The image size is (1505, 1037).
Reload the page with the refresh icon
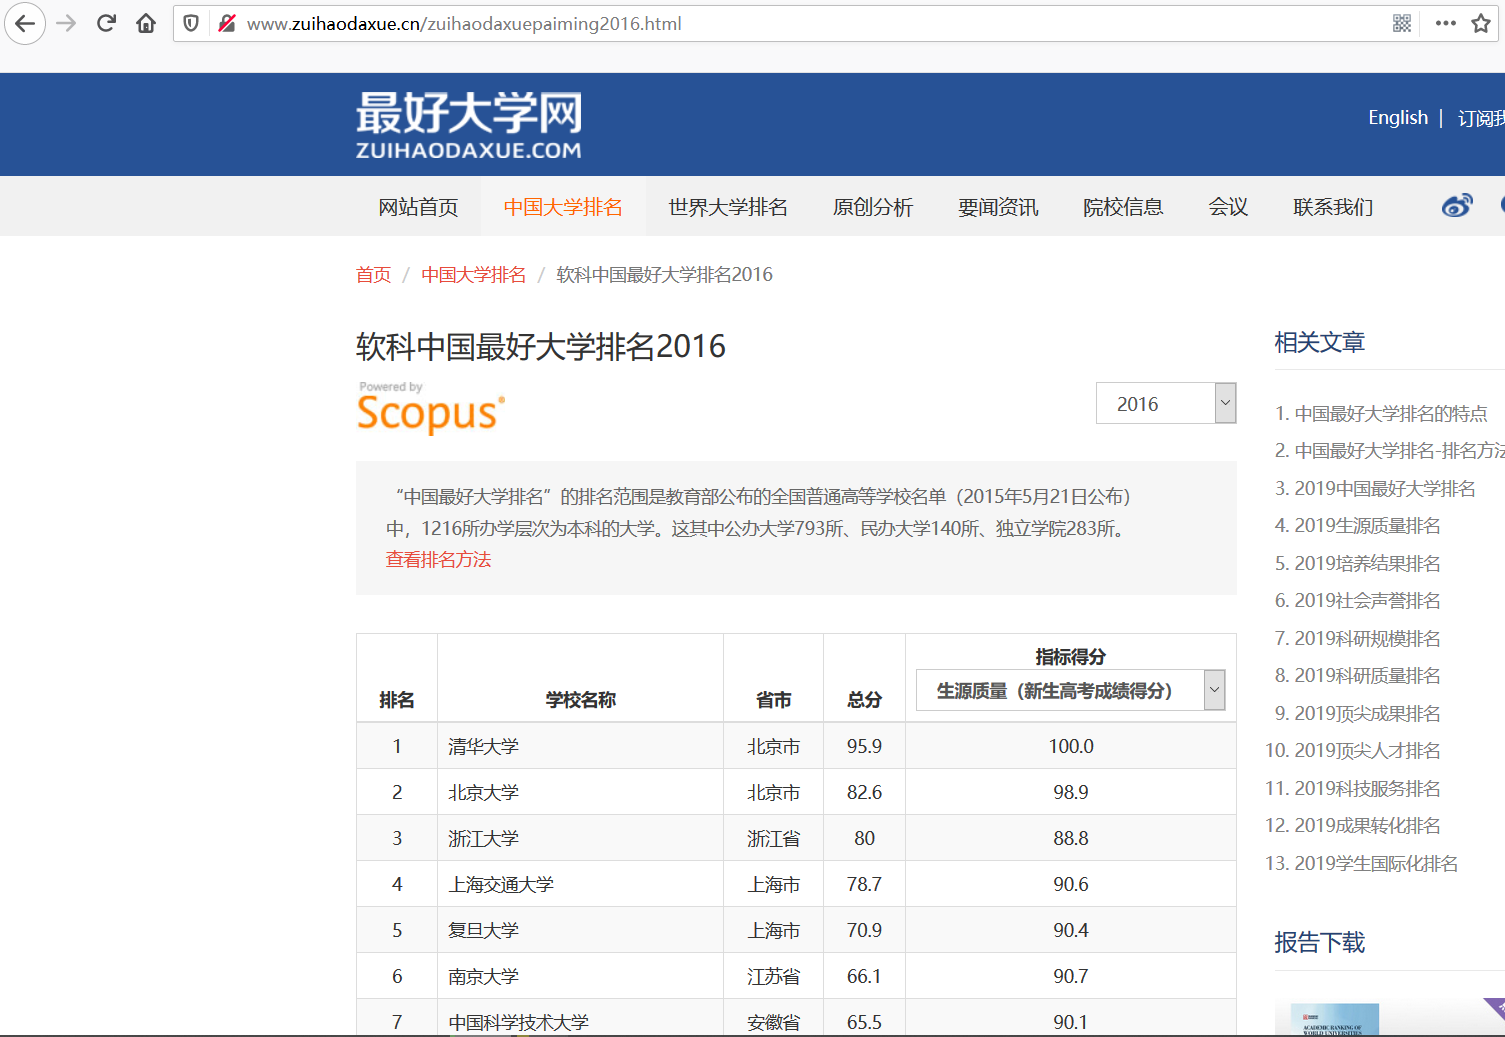(x=106, y=23)
